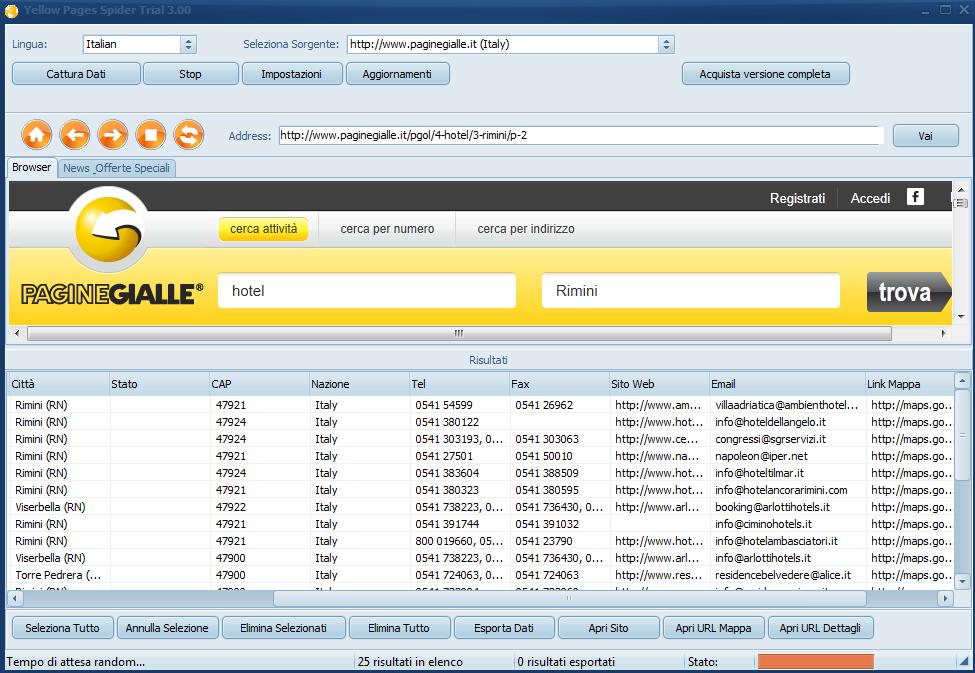Image resolution: width=975 pixels, height=673 pixels.
Task: Click Acquista versione completa
Action: coord(765,74)
